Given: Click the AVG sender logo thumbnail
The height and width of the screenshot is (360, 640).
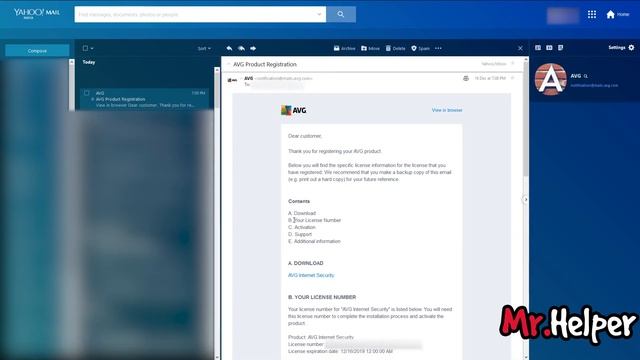Looking at the screenshot, I should (232, 80).
